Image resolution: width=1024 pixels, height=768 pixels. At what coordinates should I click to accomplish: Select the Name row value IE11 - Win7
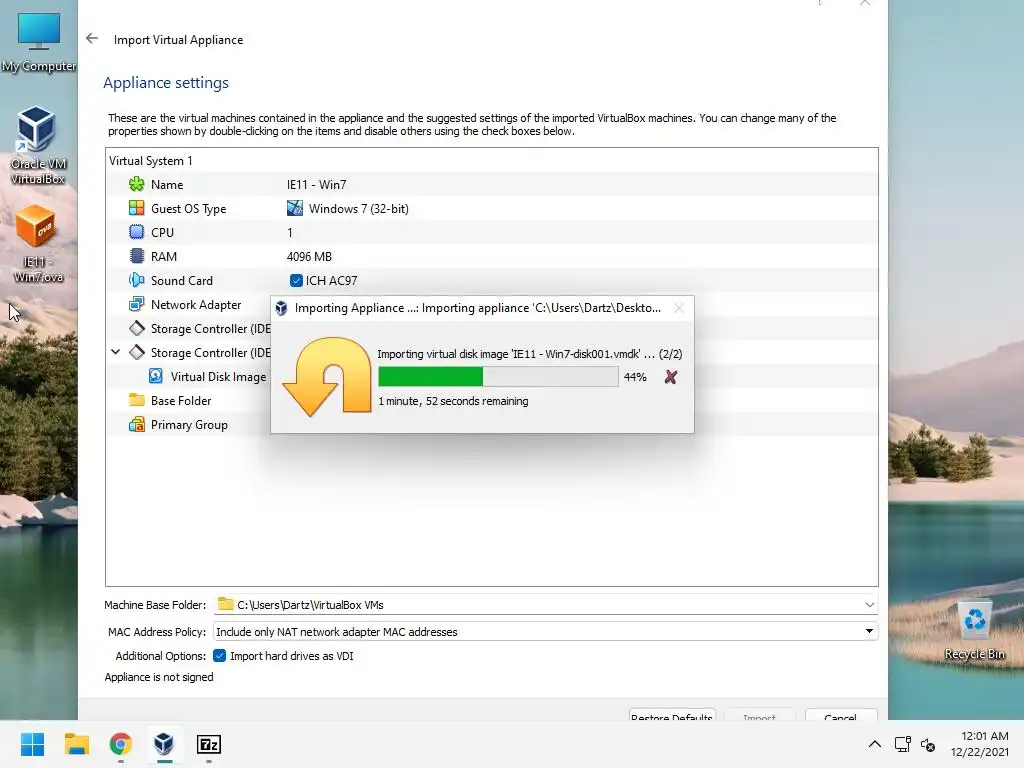pos(316,184)
